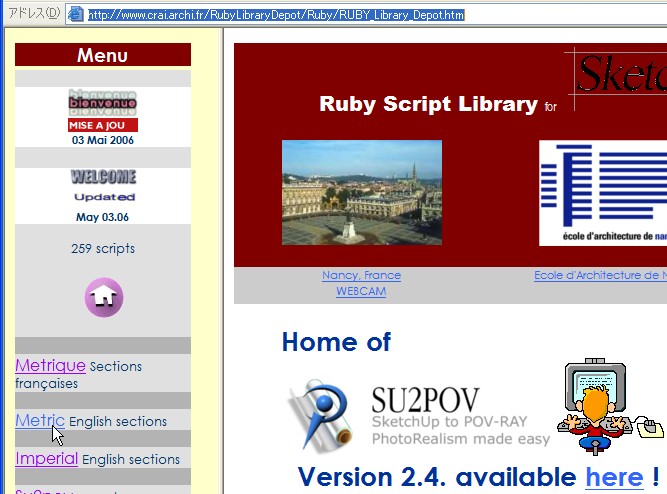
Task: Click the Menu header bar
Action: (x=103, y=54)
